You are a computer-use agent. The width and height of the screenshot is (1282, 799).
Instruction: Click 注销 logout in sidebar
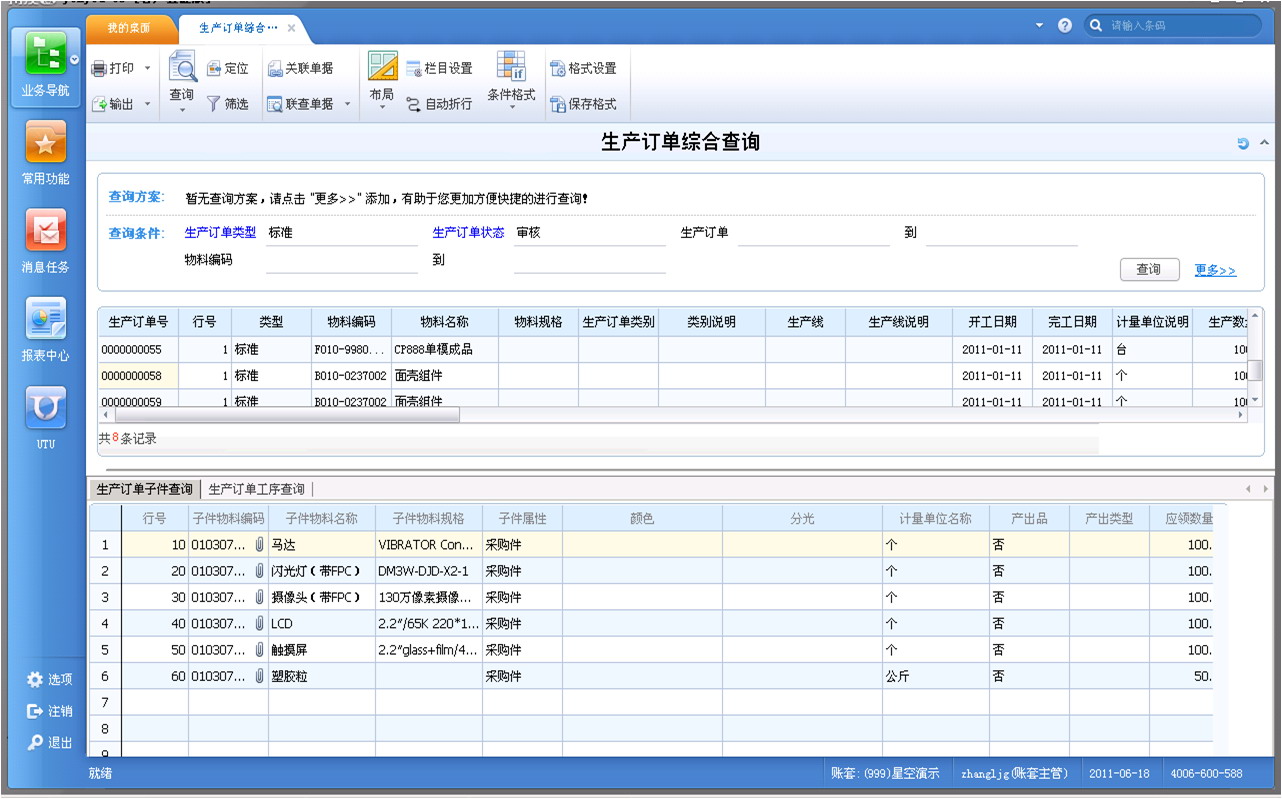(50, 712)
